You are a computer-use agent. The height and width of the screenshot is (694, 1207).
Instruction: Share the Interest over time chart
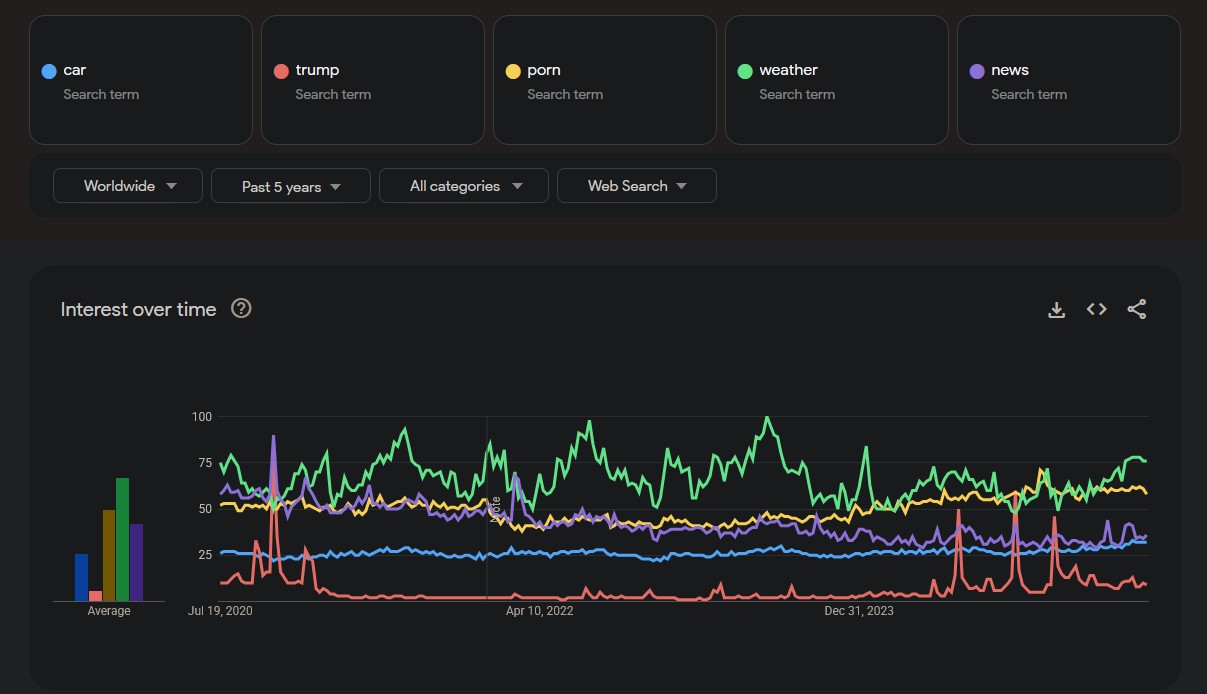[1137, 310]
